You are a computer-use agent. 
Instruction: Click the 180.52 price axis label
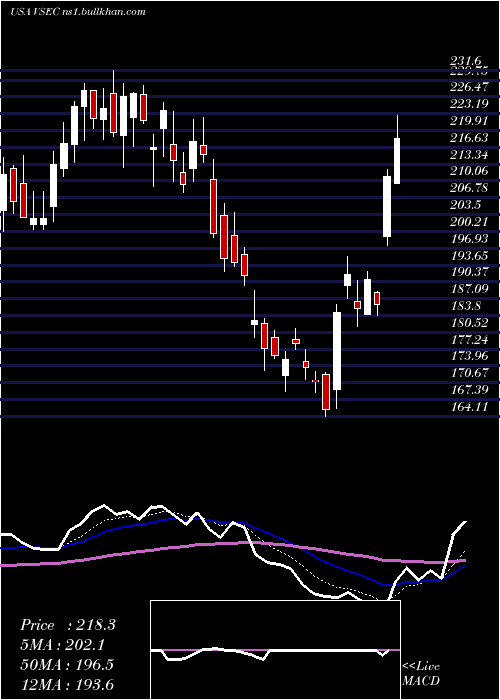click(x=469, y=323)
